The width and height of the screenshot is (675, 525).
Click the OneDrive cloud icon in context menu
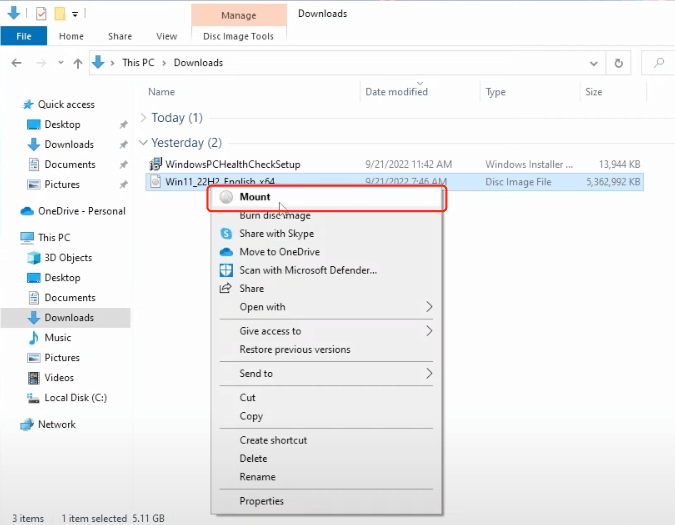(x=226, y=252)
